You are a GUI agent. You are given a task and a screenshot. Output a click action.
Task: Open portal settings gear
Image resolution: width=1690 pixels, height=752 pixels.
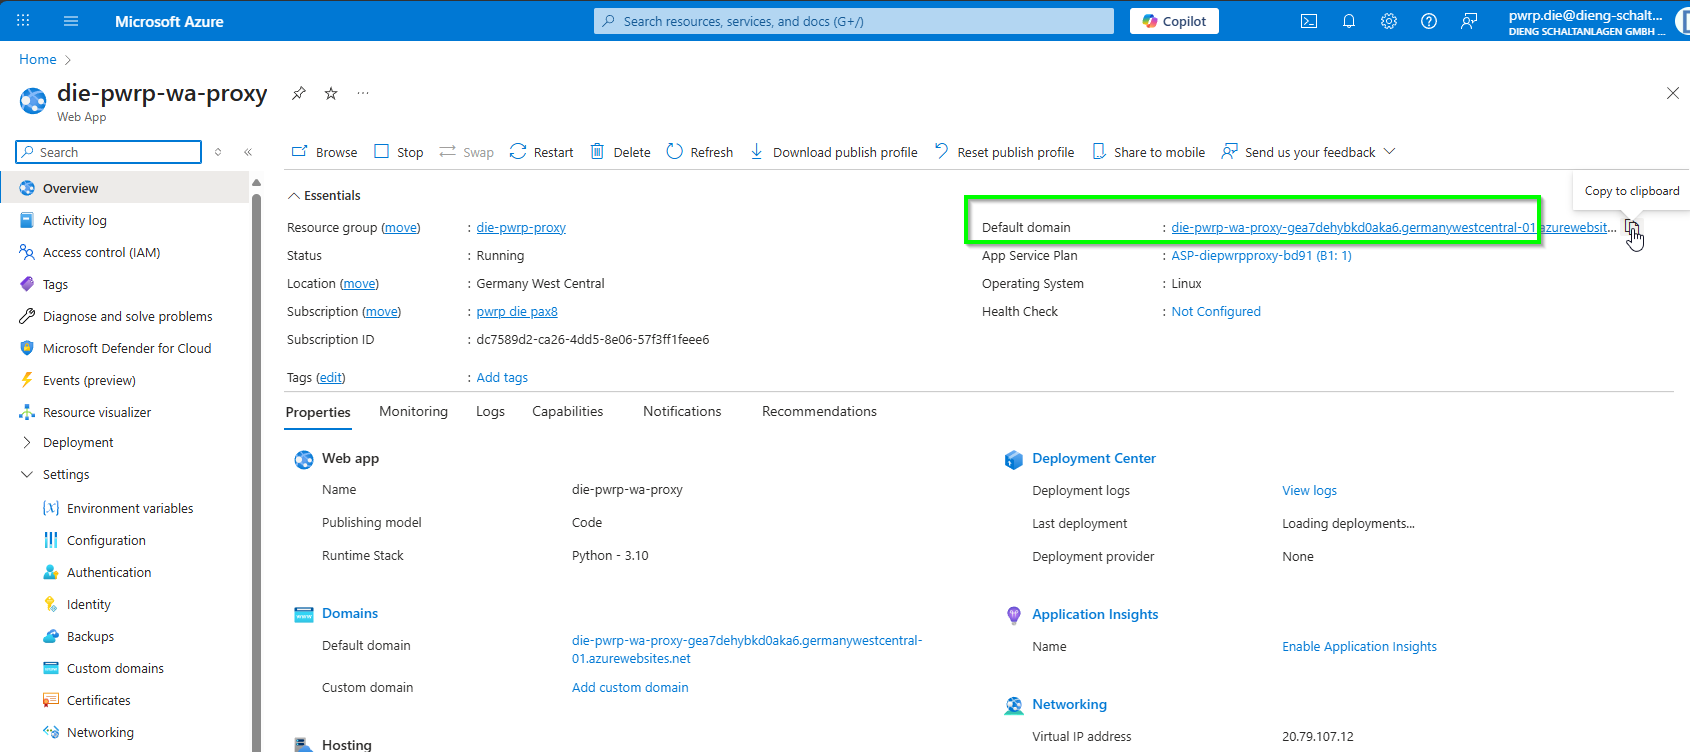(x=1389, y=21)
